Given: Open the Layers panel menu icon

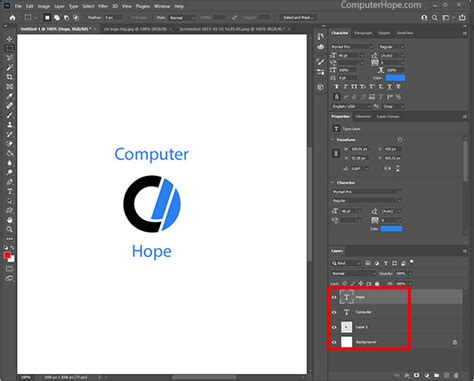Looking at the screenshot, I should click(x=464, y=251).
